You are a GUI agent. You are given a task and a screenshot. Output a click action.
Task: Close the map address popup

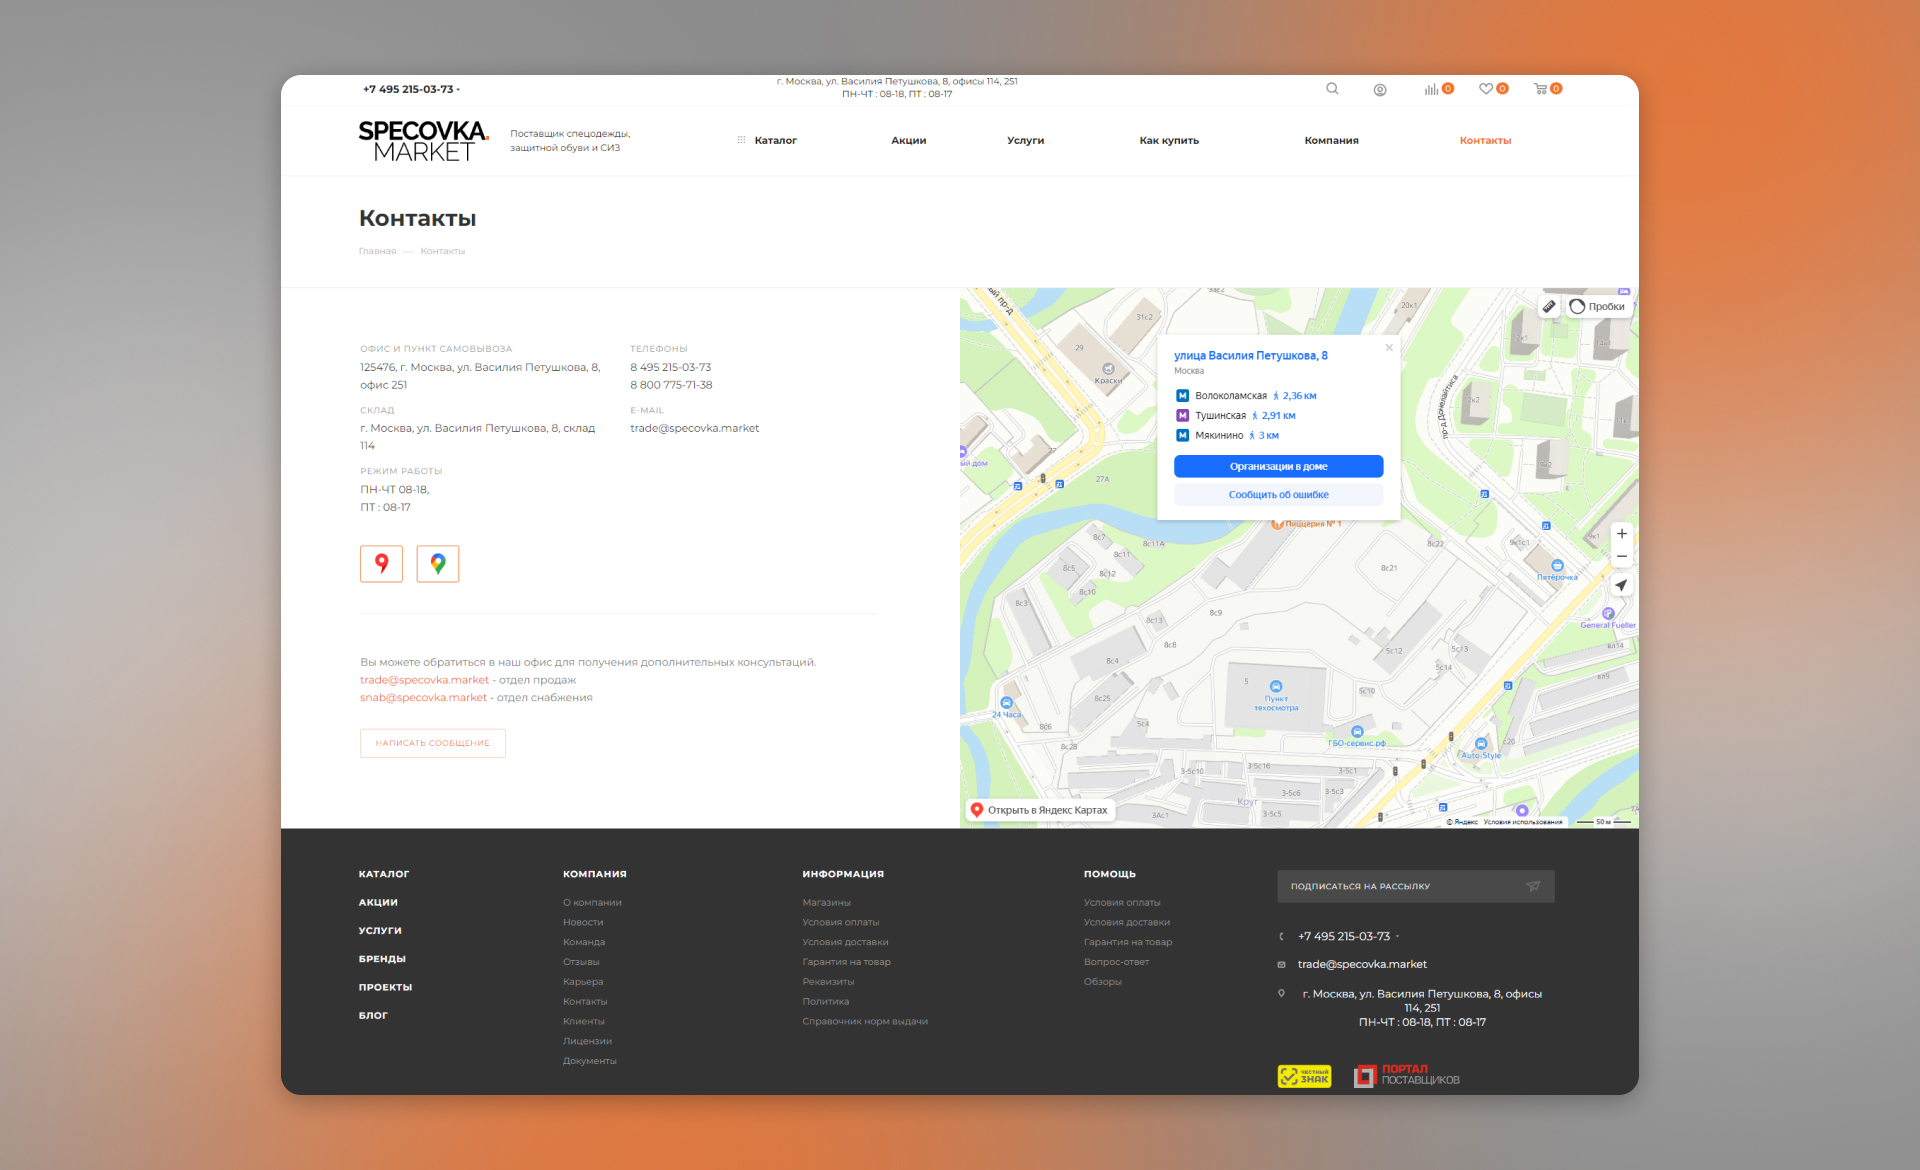(x=1389, y=348)
